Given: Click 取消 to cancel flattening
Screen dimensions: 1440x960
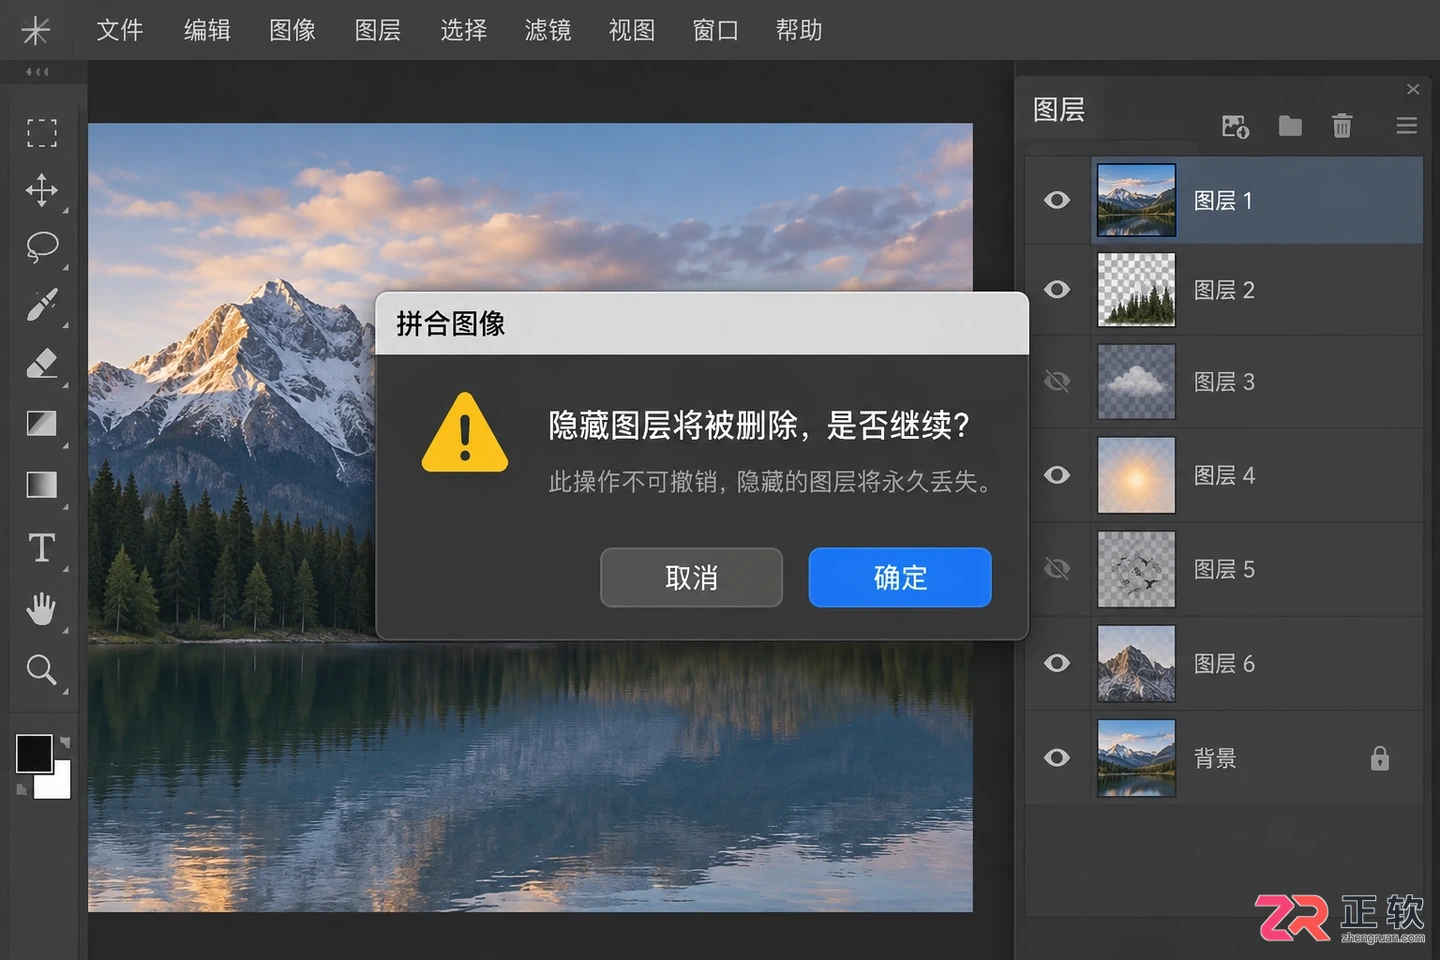Looking at the screenshot, I should [x=691, y=577].
